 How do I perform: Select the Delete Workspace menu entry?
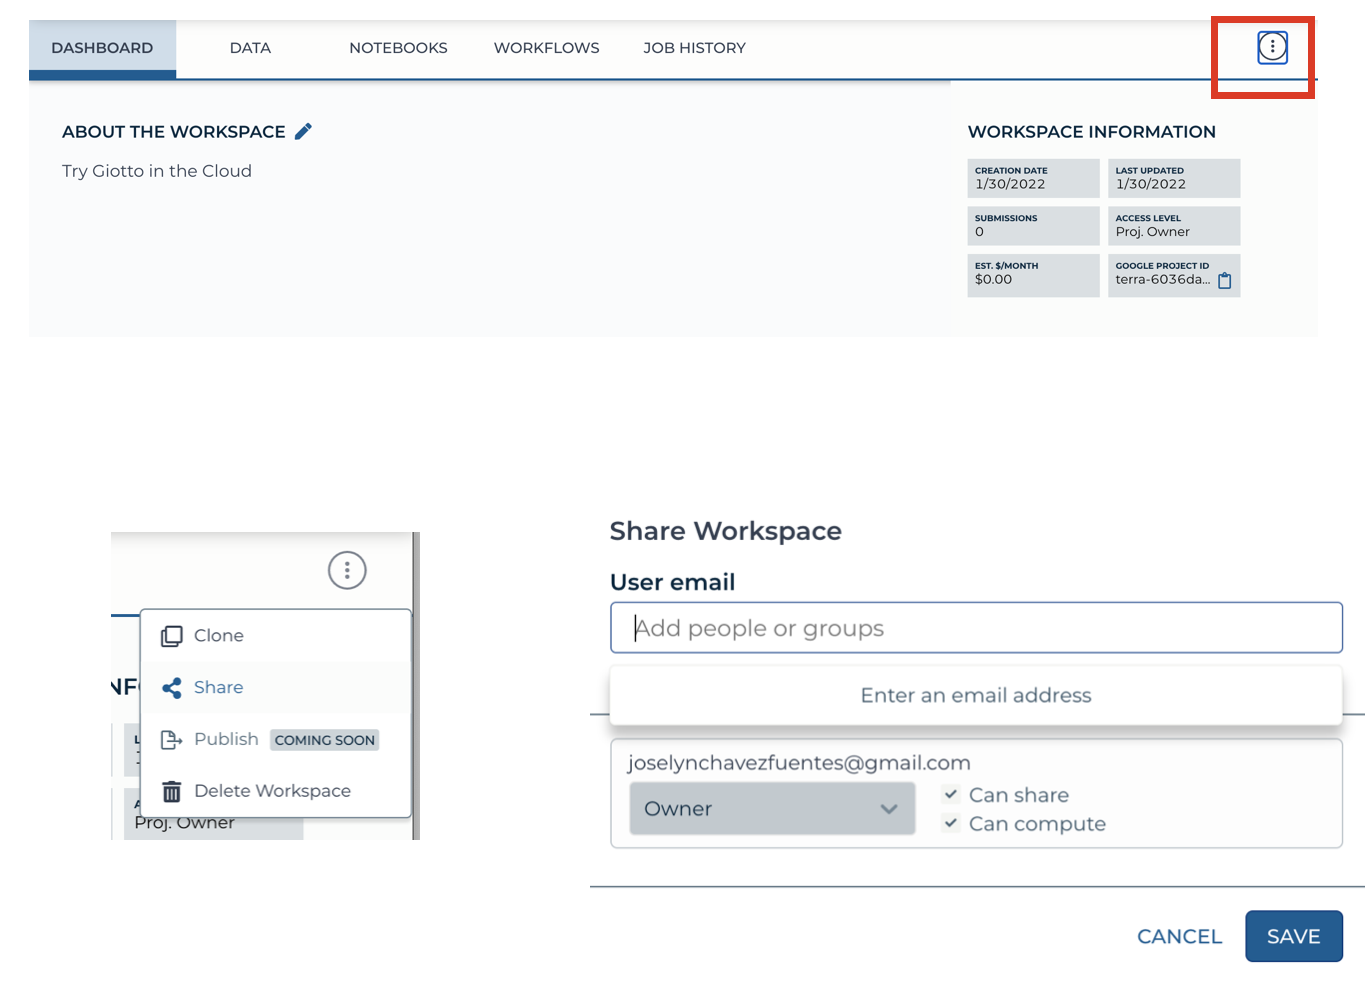(272, 791)
